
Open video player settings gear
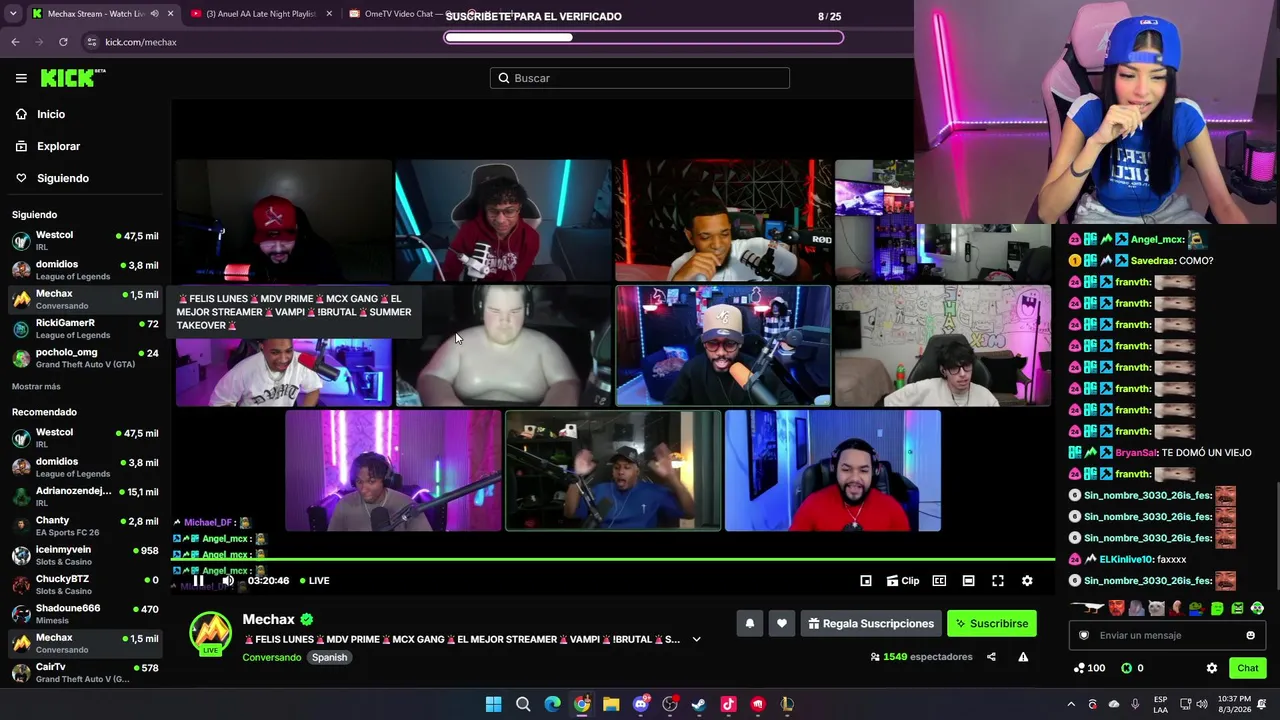(x=1027, y=581)
